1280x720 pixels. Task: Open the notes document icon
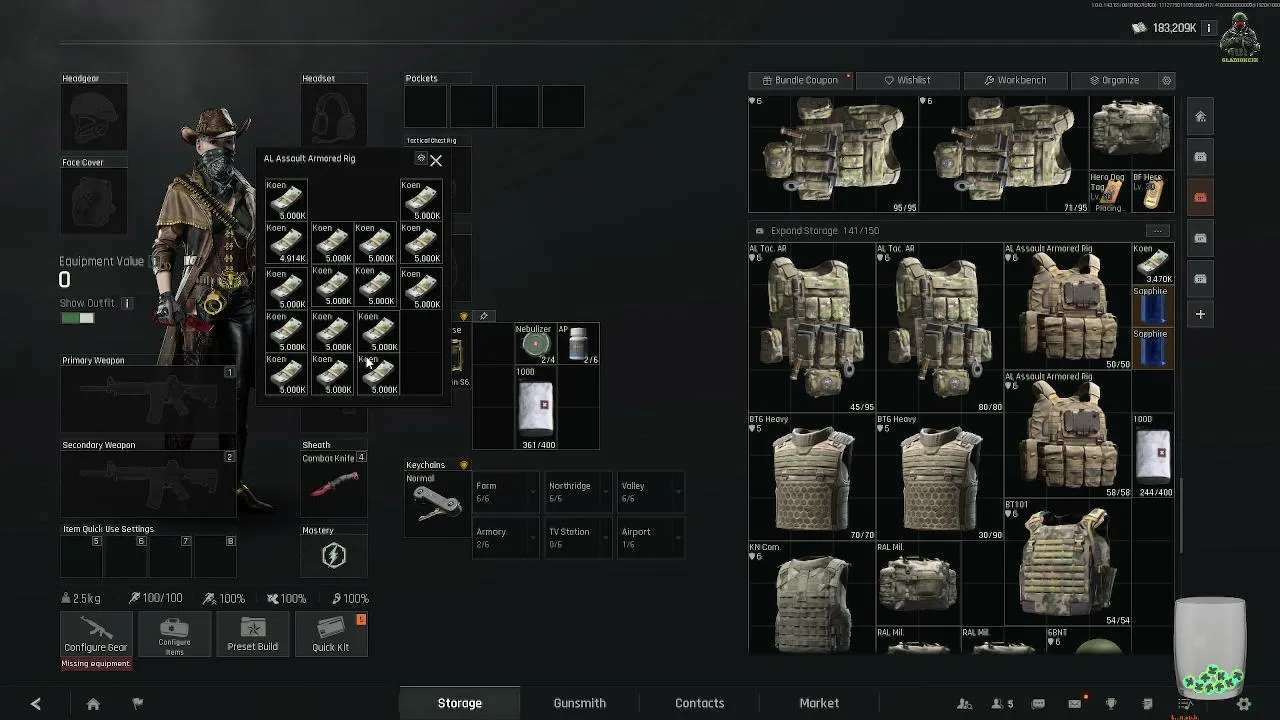(x=1148, y=704)
